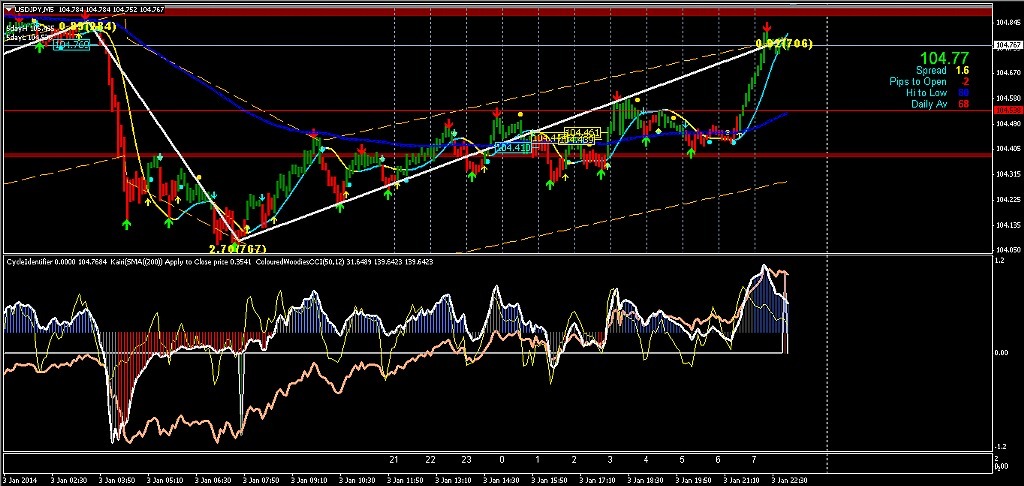Click the 2.70(767) swing low label
The width and height of the screenshot is (1024, 486).
click(x=238, y=249)
